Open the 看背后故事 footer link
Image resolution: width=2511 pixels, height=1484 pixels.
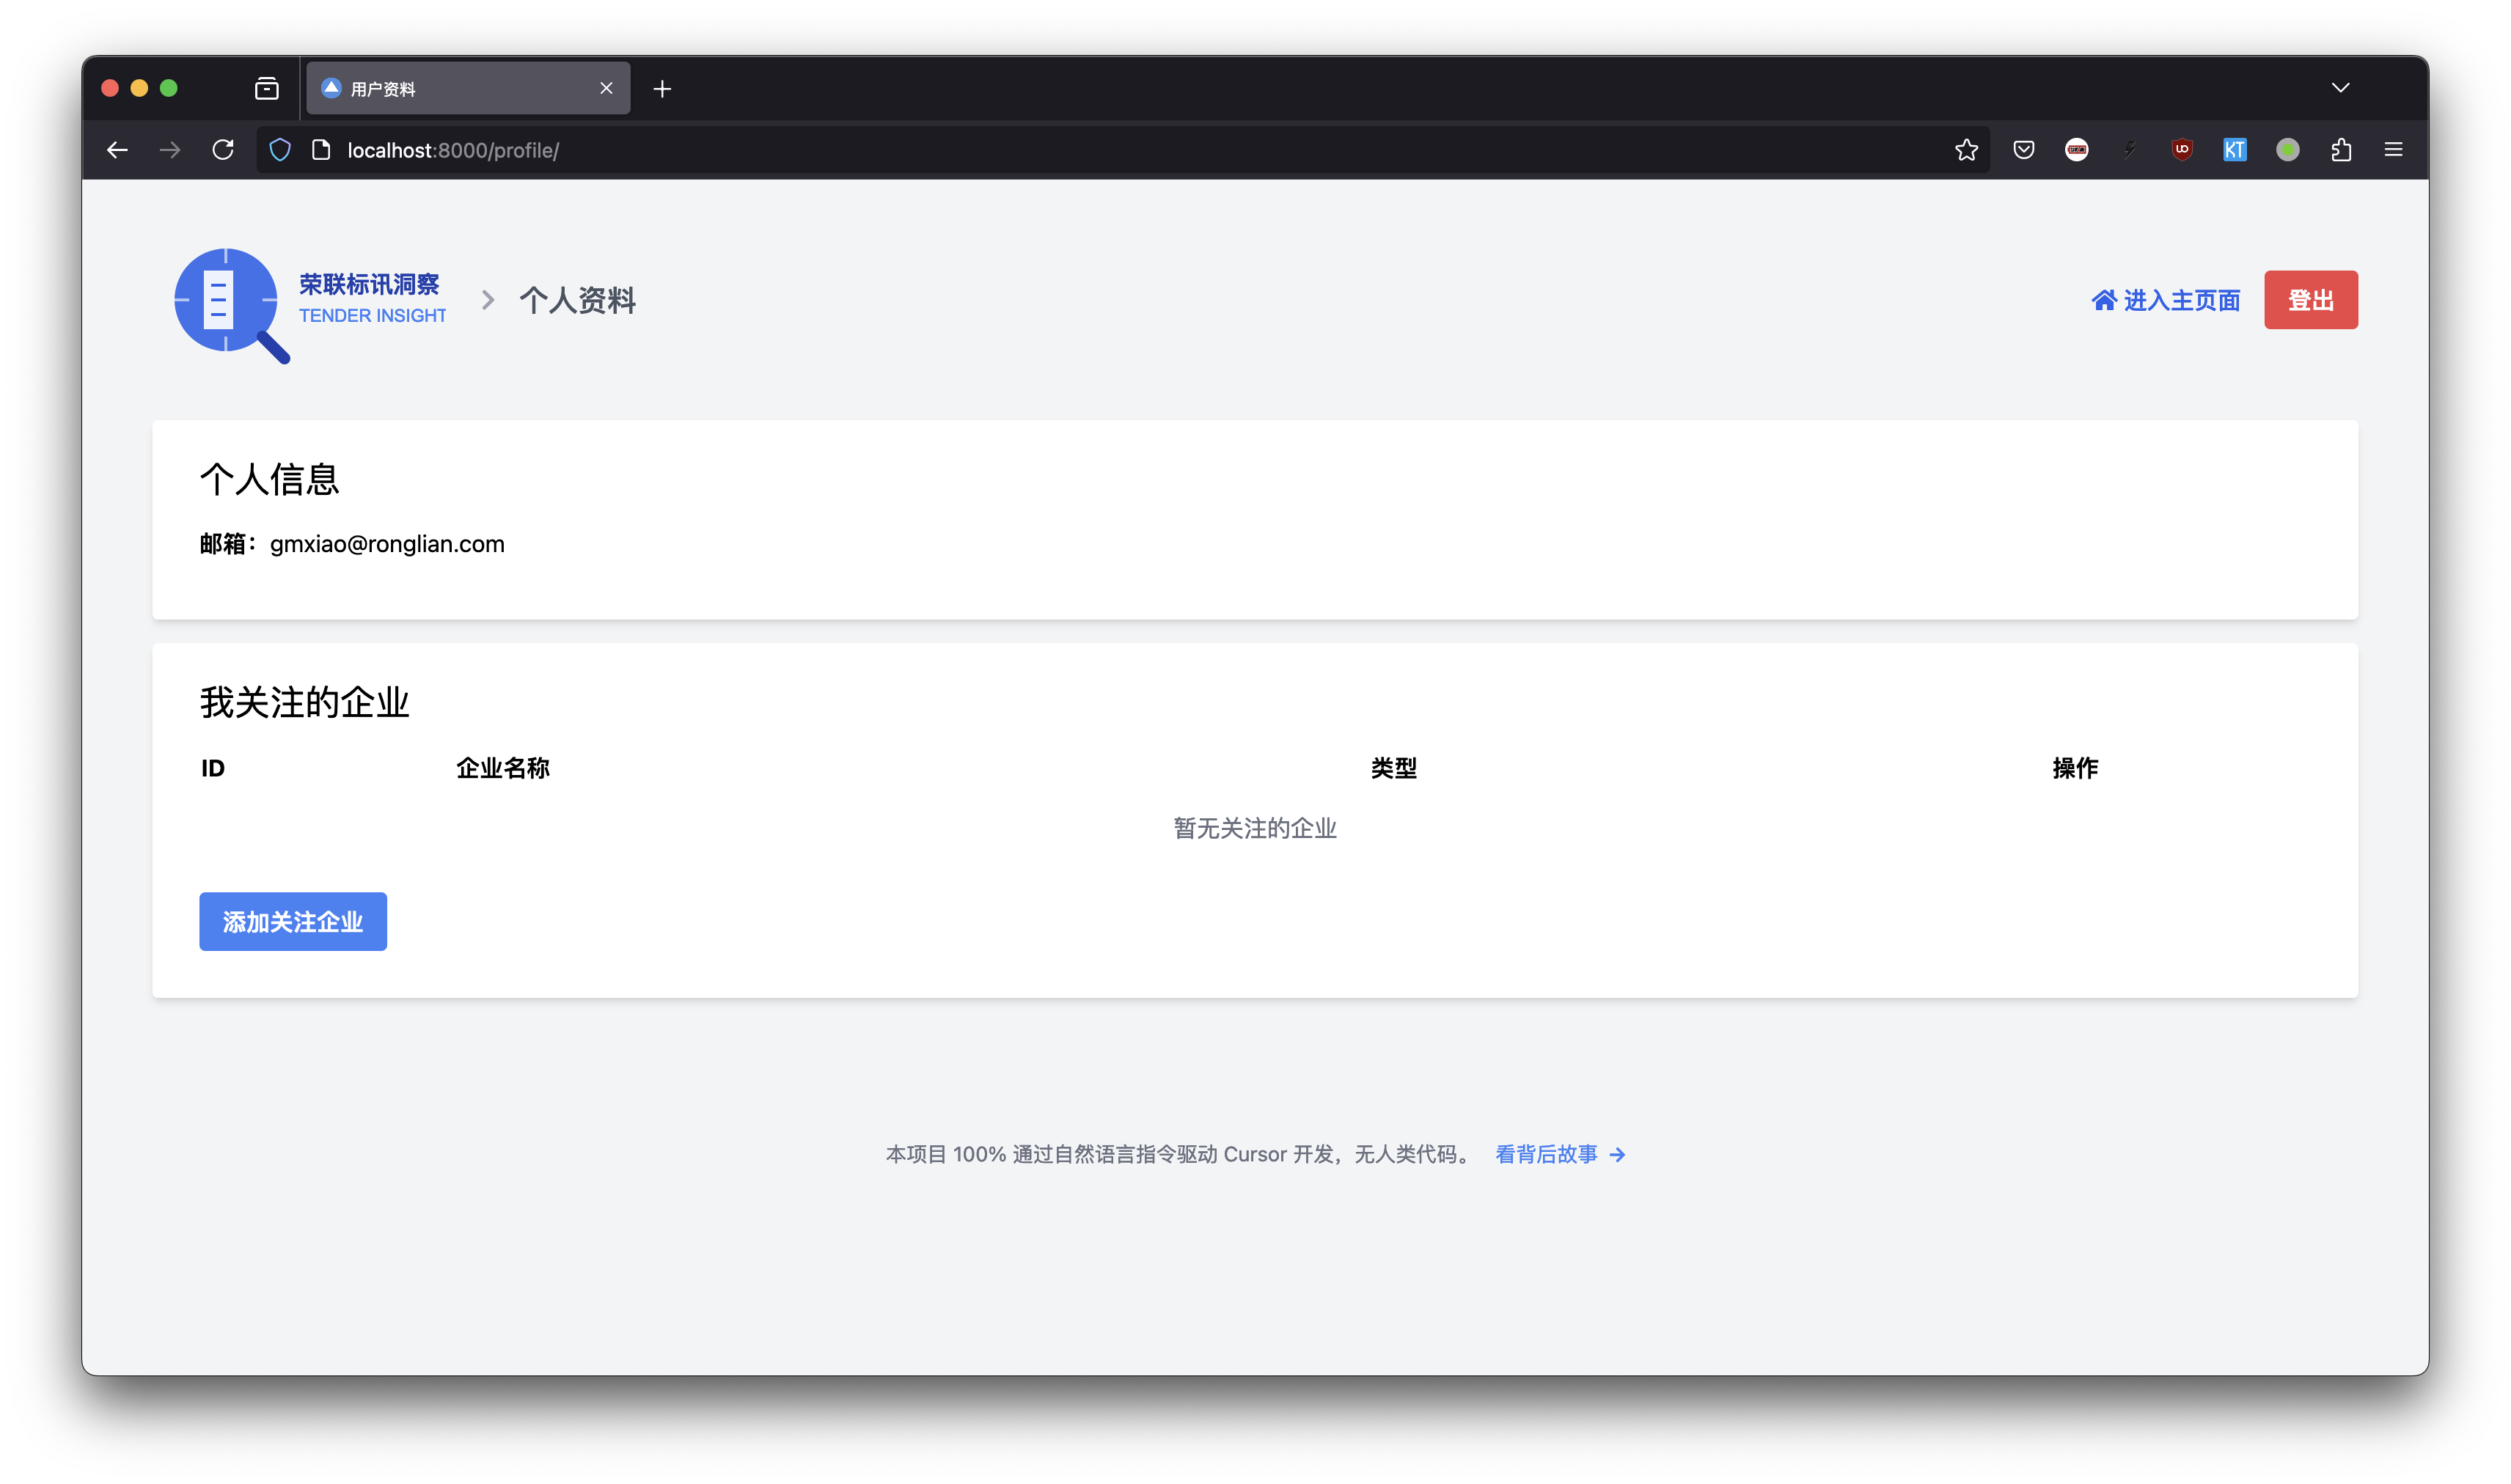click(x=1559, y=1154)
